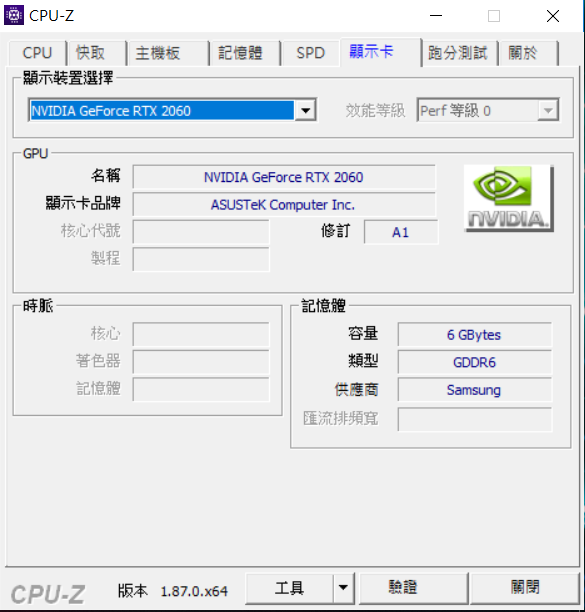The image size is (585, 612).
Task: Click the 工具 button
Action: coord(289,588)
